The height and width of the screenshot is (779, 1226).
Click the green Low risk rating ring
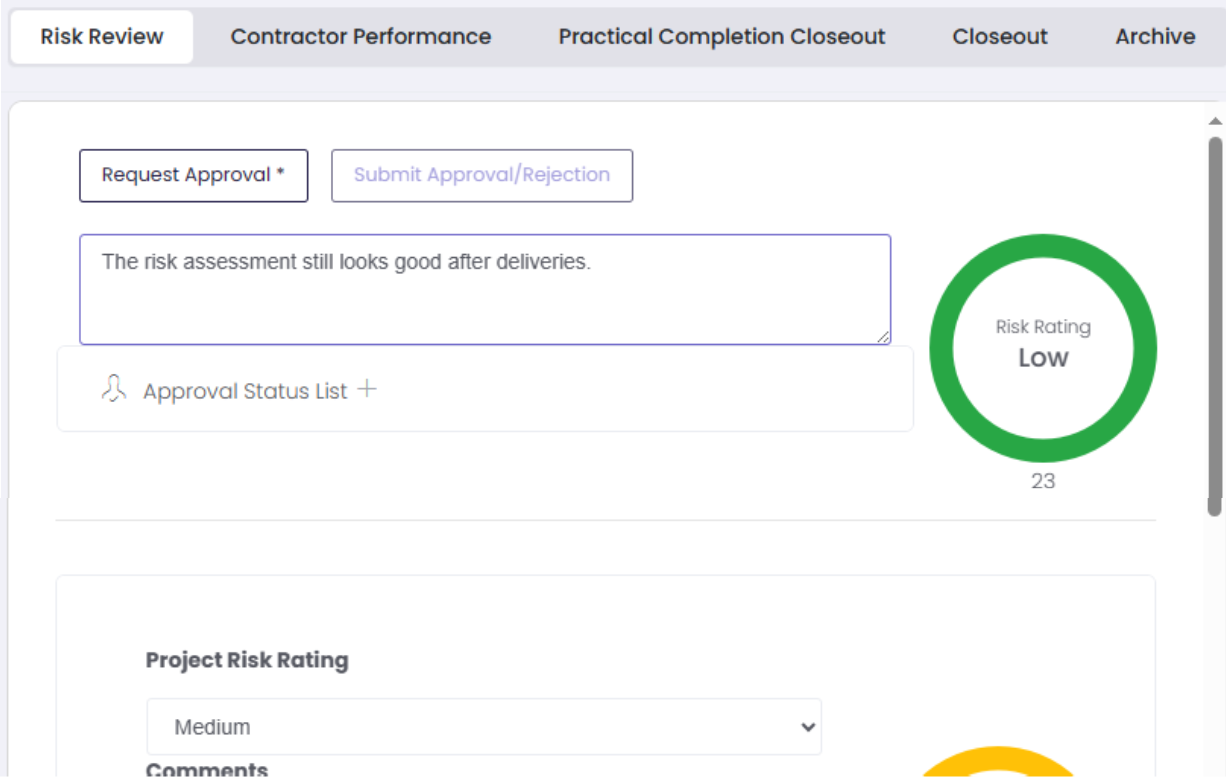(x=942, y=348)
